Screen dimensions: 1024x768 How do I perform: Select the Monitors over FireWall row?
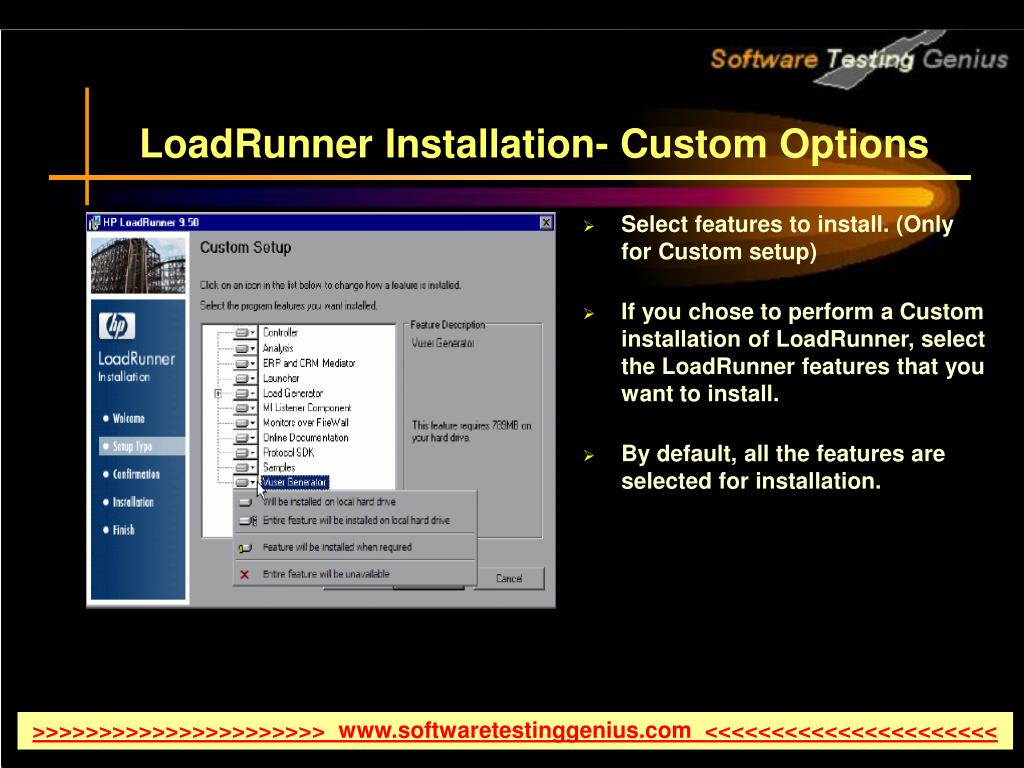coord(306,423)
